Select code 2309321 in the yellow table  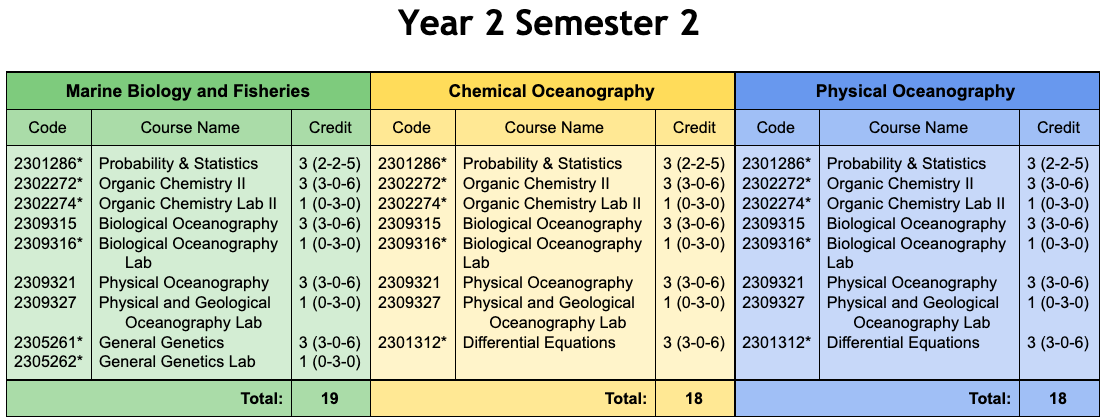pyautogui.click(x=409, y=283)
